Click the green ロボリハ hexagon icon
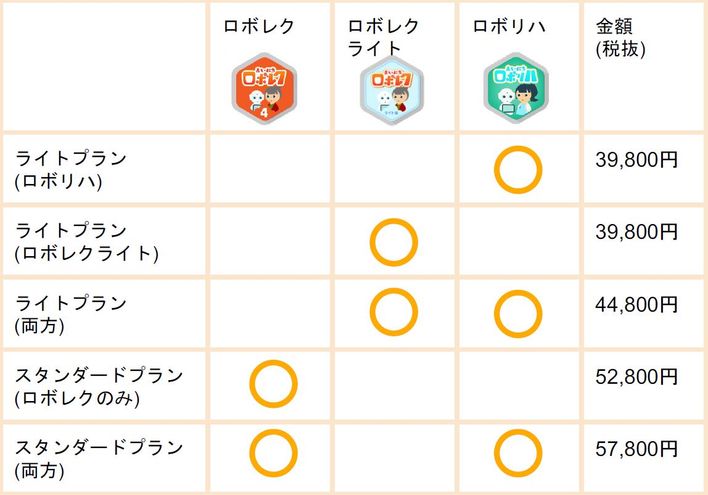 [x=516, y=88]
